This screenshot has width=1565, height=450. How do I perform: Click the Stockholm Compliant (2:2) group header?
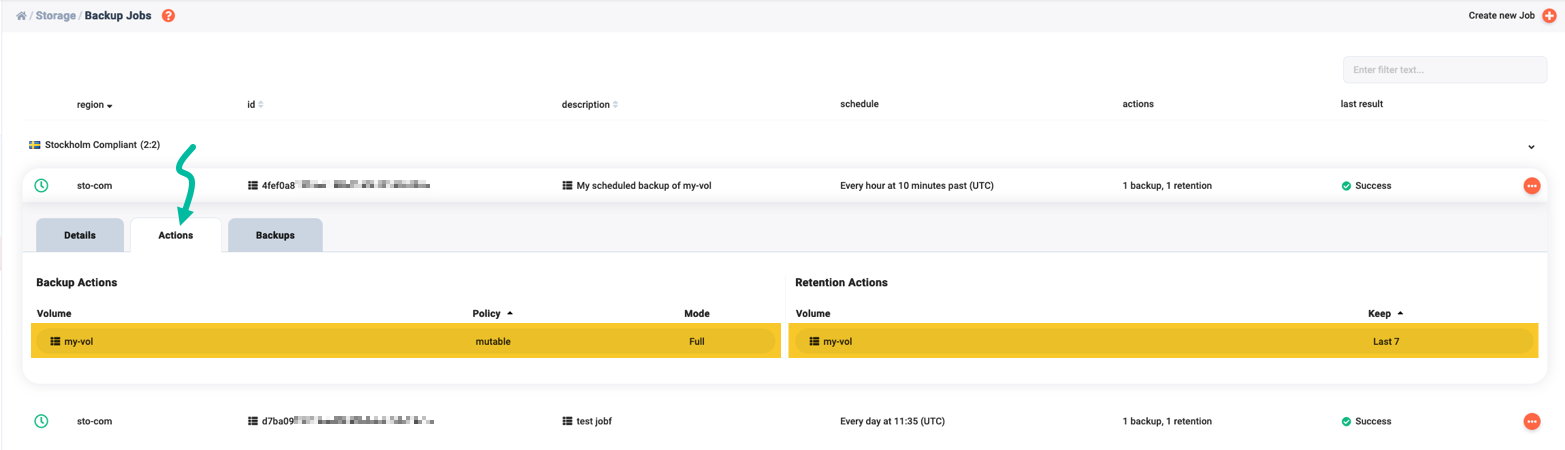pos(102,145)
